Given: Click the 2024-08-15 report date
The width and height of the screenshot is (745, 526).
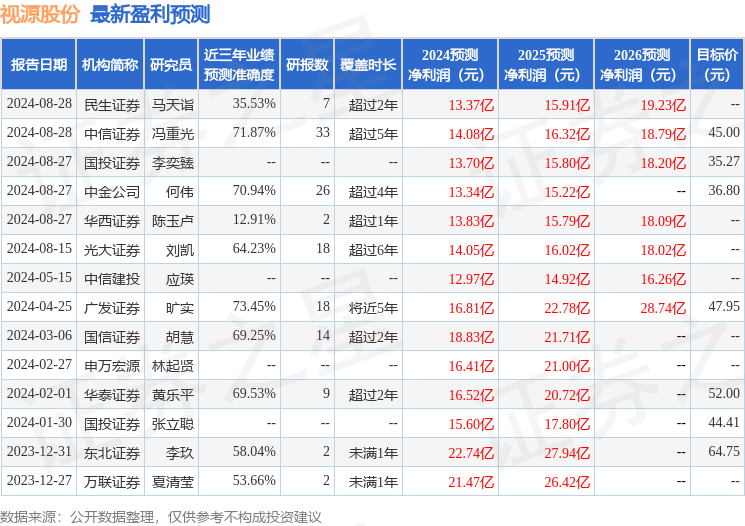Looking at the screenshot, I should pyautogui.click(x=39, y=248).
